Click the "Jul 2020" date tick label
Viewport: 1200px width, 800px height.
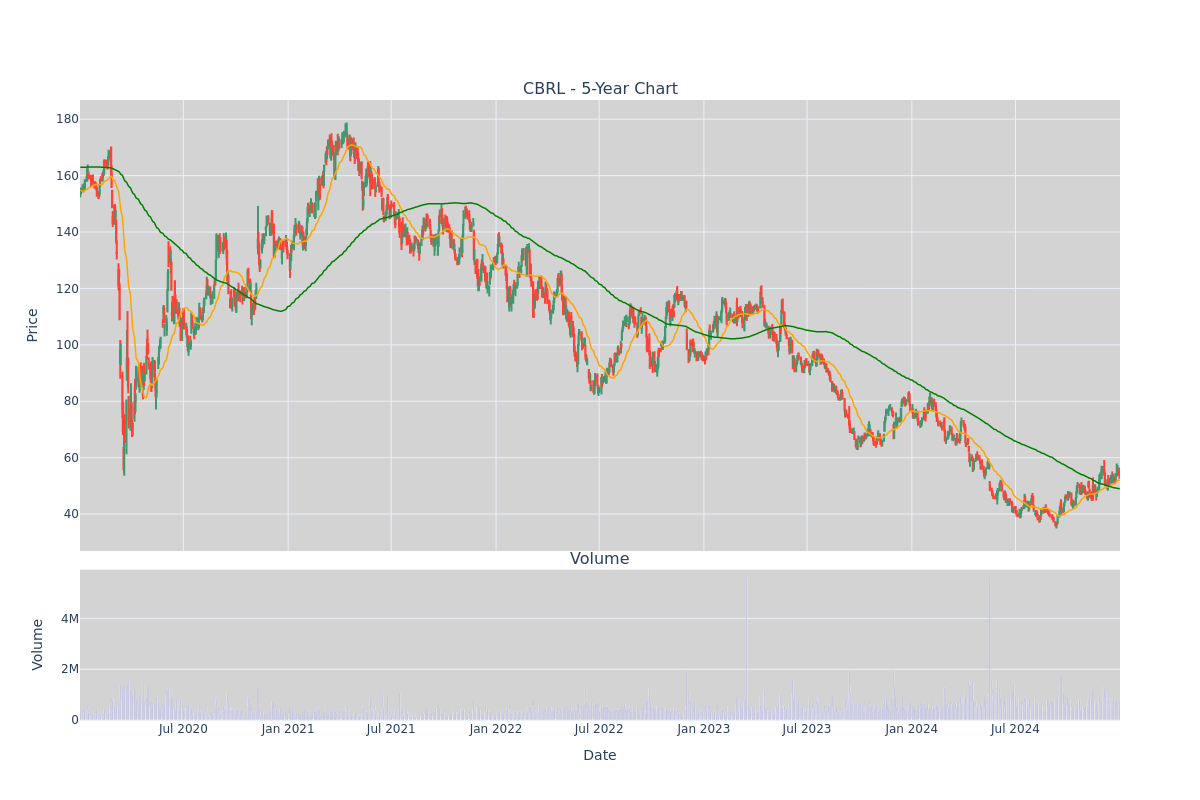point(183,729)
